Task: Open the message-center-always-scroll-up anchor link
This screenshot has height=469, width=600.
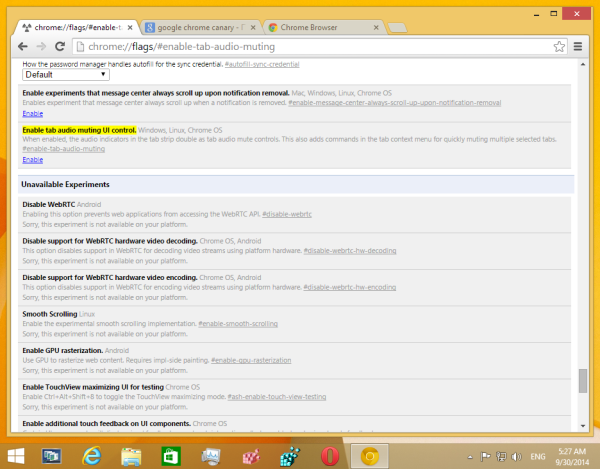Action: (x=395, y=103)
